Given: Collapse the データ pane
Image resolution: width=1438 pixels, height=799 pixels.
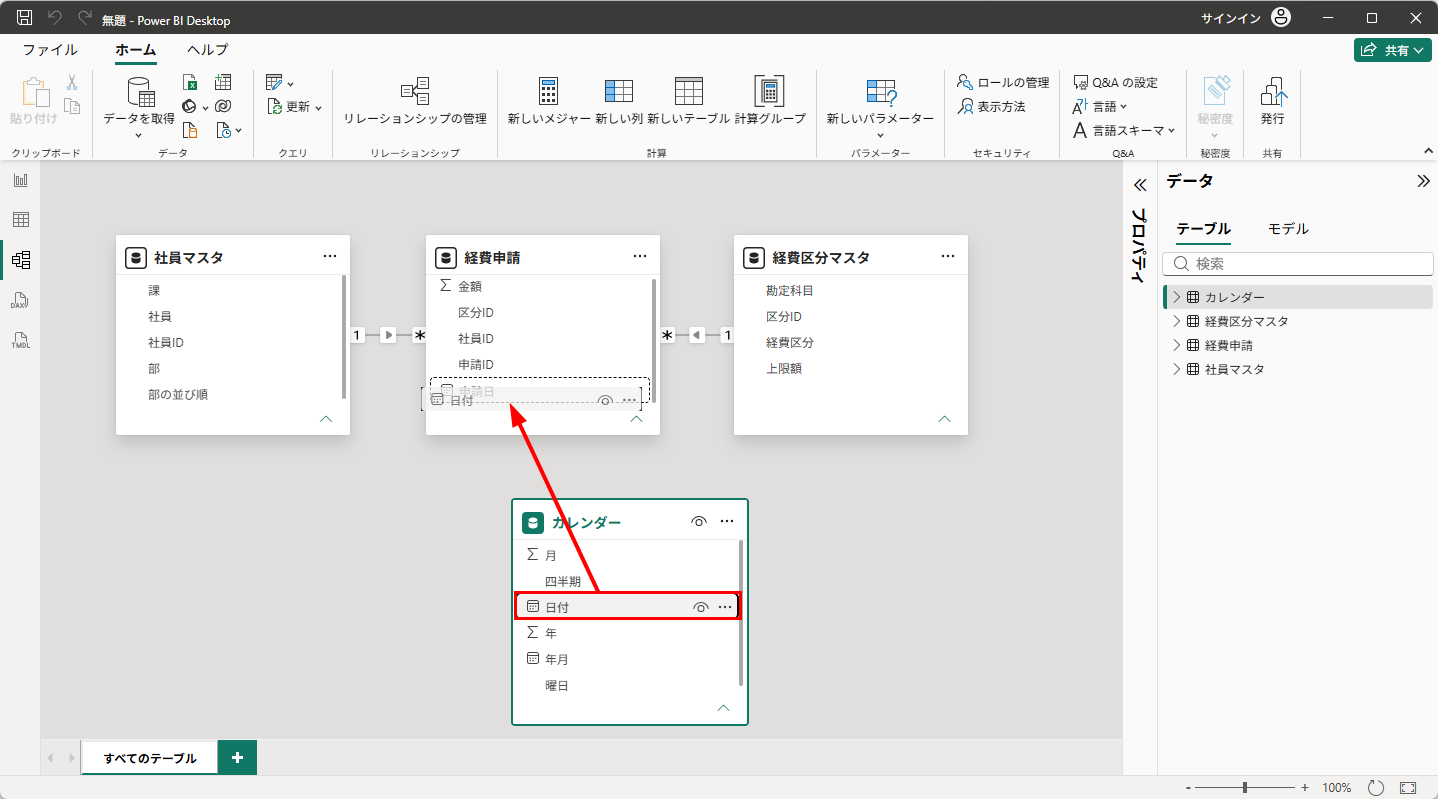Looking at the screenshot, I should click(x=1423, y=181).
